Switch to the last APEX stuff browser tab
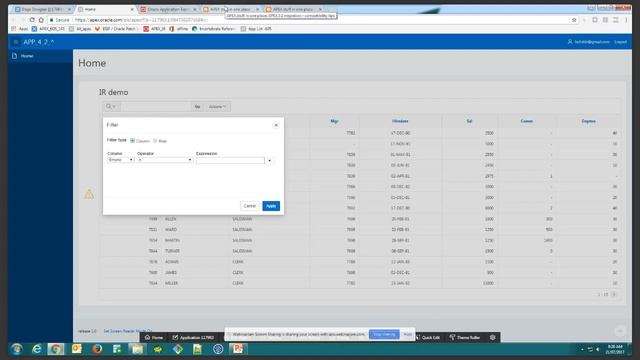This screenshot has height=360, width=640. coord(294,9)
